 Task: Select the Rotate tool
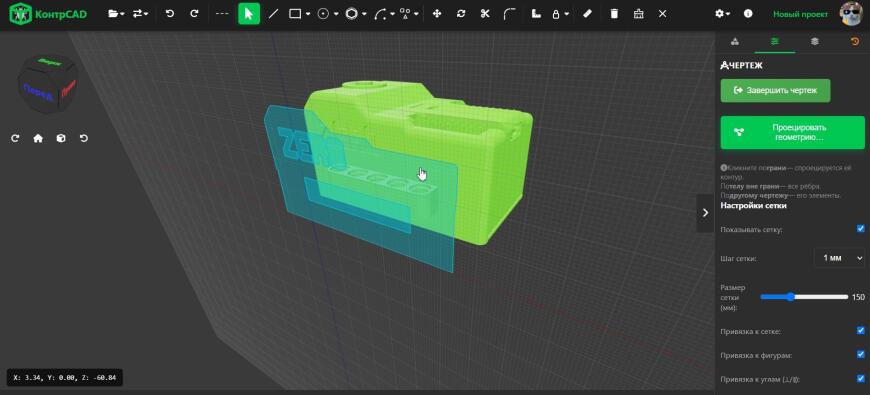[x=461, y=14]
